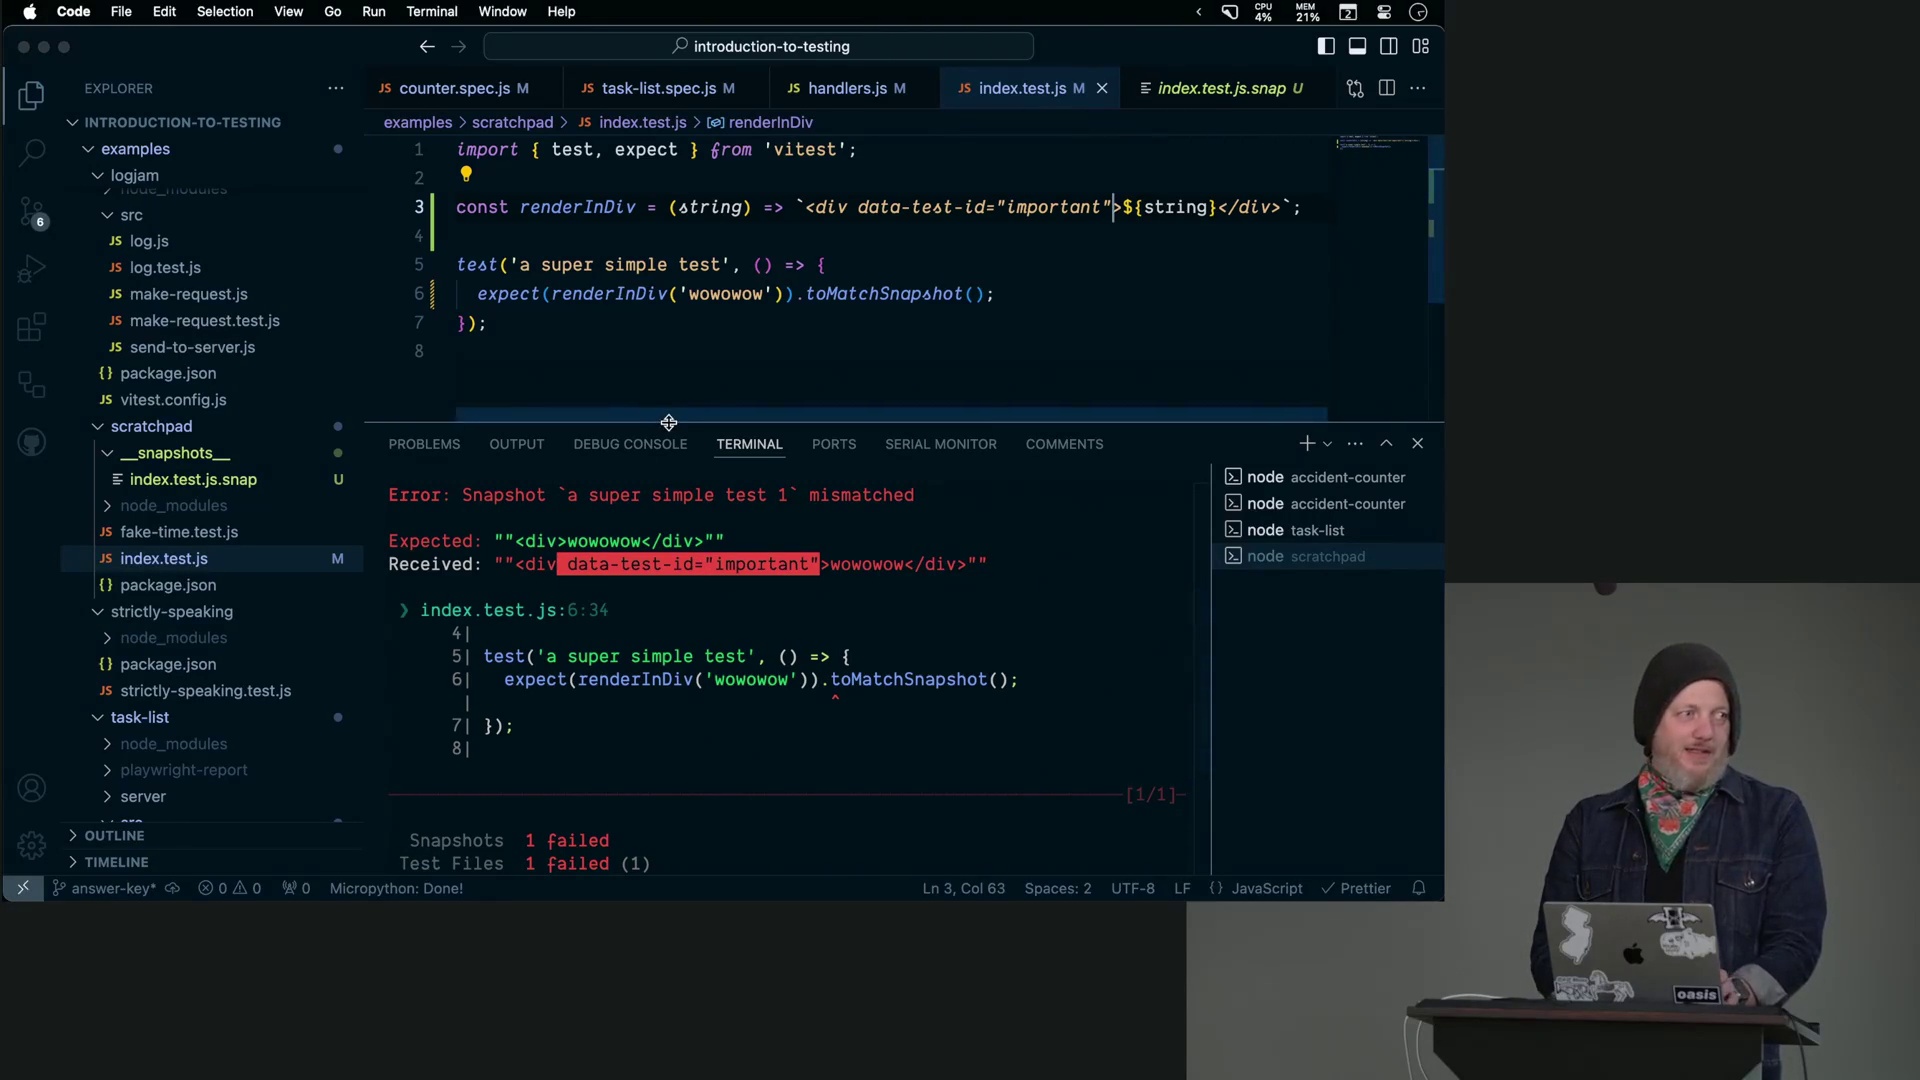The width and height of the screenshot is (1920, 1080).
Task: Open the customize layout icon
Action: click(1420, 46)
